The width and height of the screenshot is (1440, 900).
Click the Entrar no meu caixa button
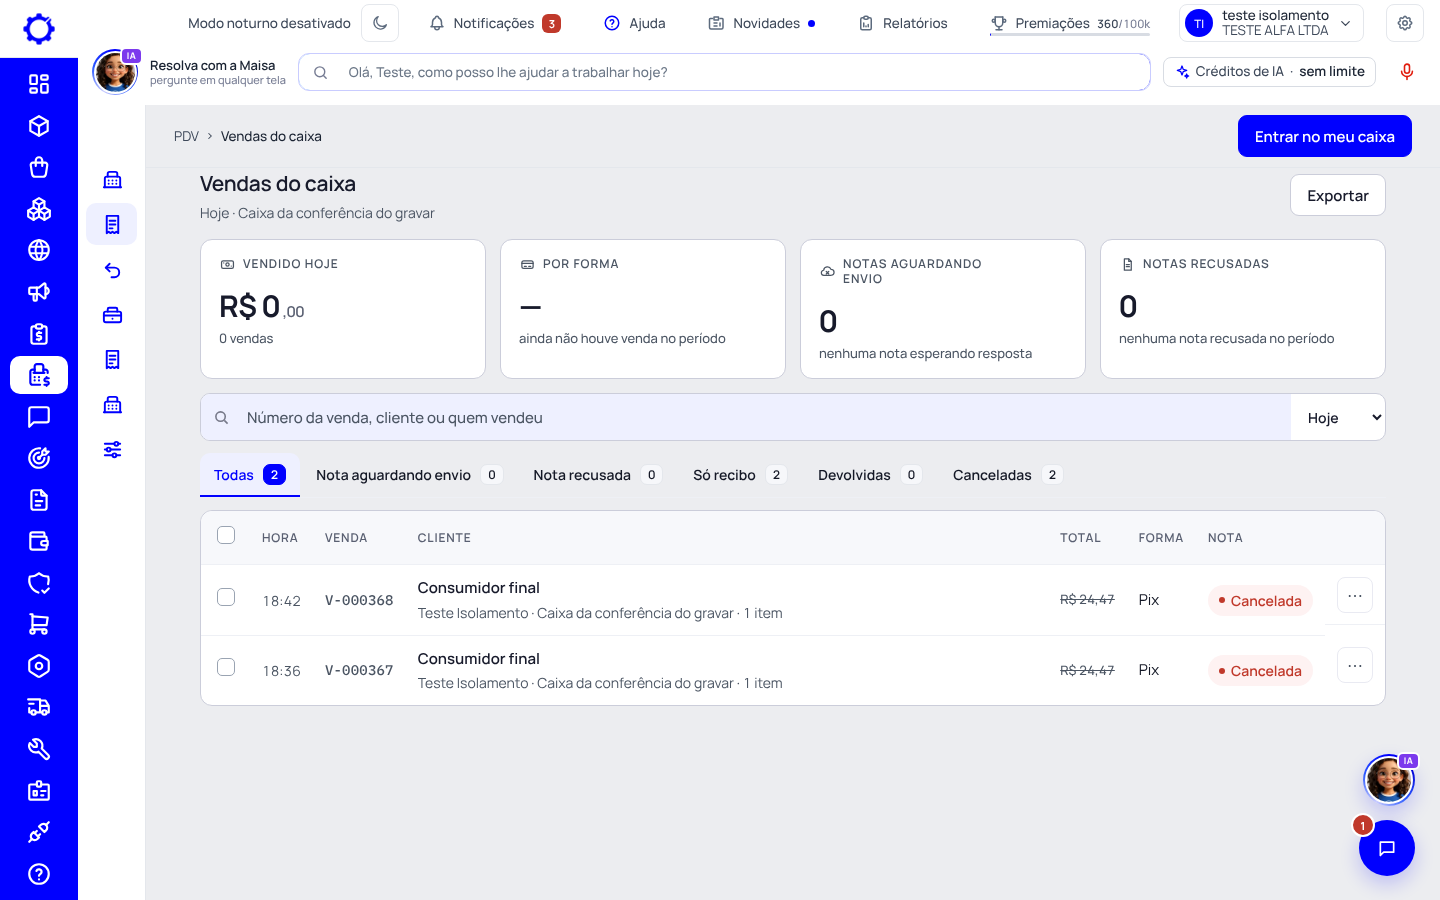click(x=1325, y=136)
